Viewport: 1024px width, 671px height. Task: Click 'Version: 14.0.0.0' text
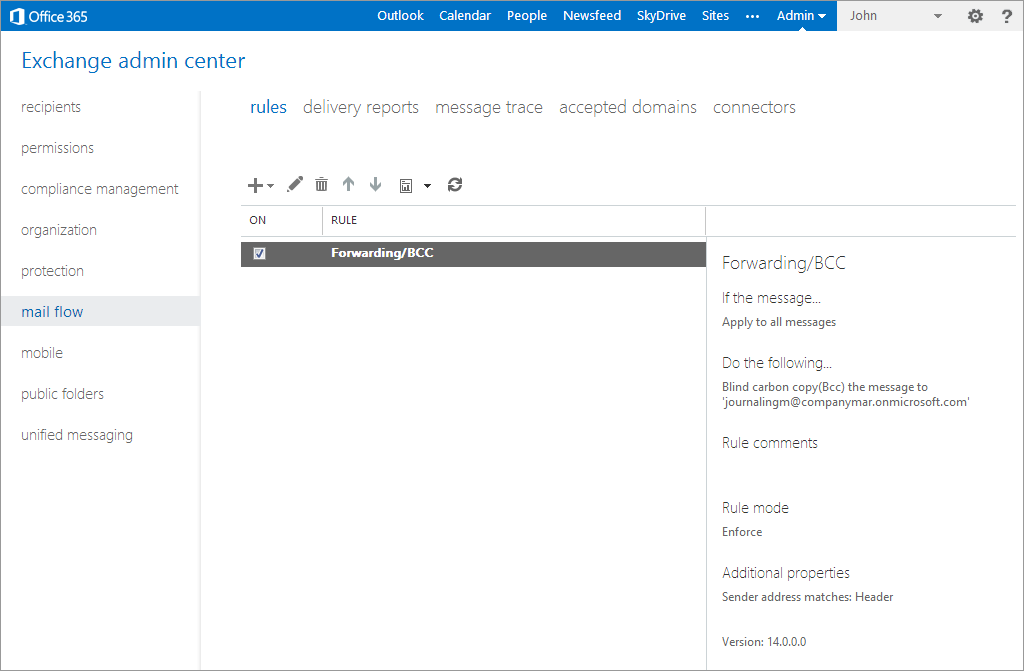pyautogui.click(x=764, y=642)
